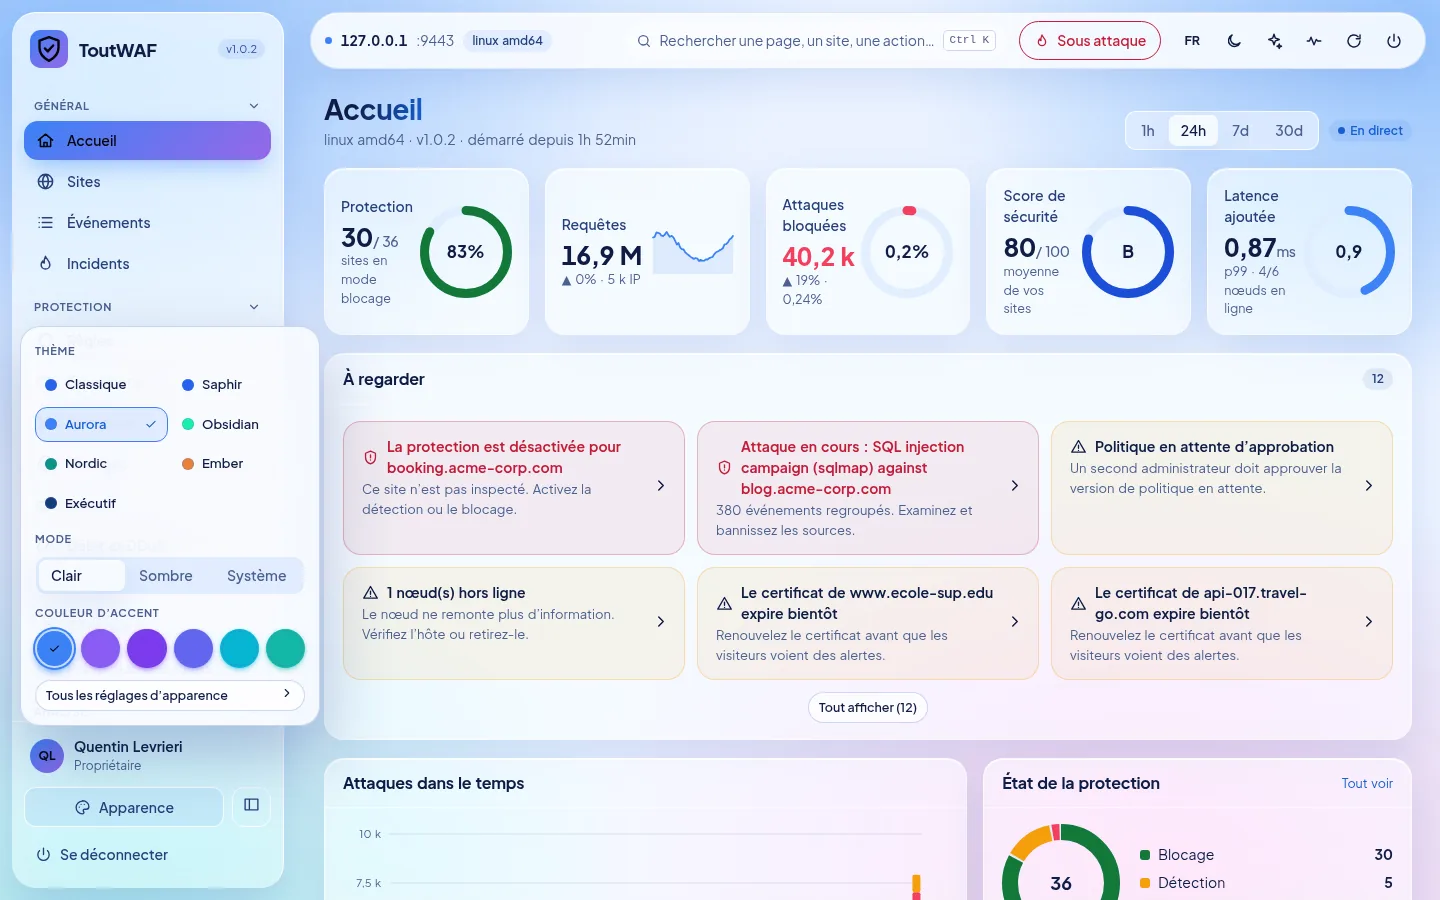1440x900 pixels.
Task: Click the Sous attaque button
Action: (x=1090, y=41)
